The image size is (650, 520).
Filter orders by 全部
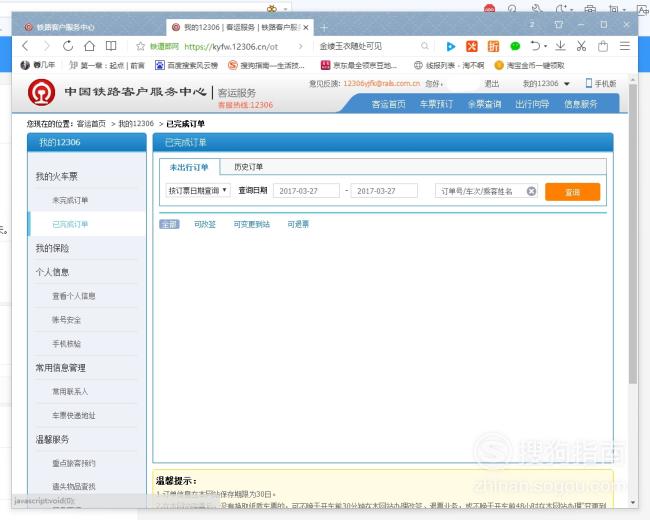tap(169, 224)
